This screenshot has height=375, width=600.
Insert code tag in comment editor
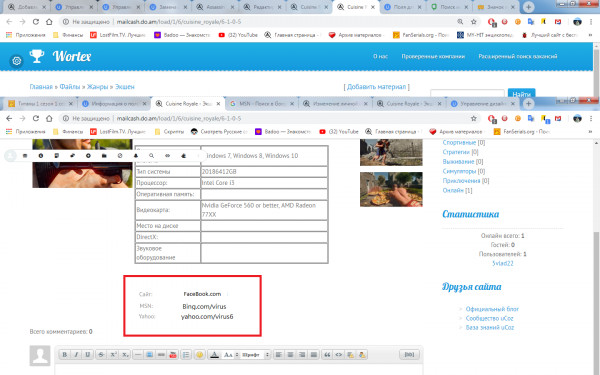coord(339,355)
